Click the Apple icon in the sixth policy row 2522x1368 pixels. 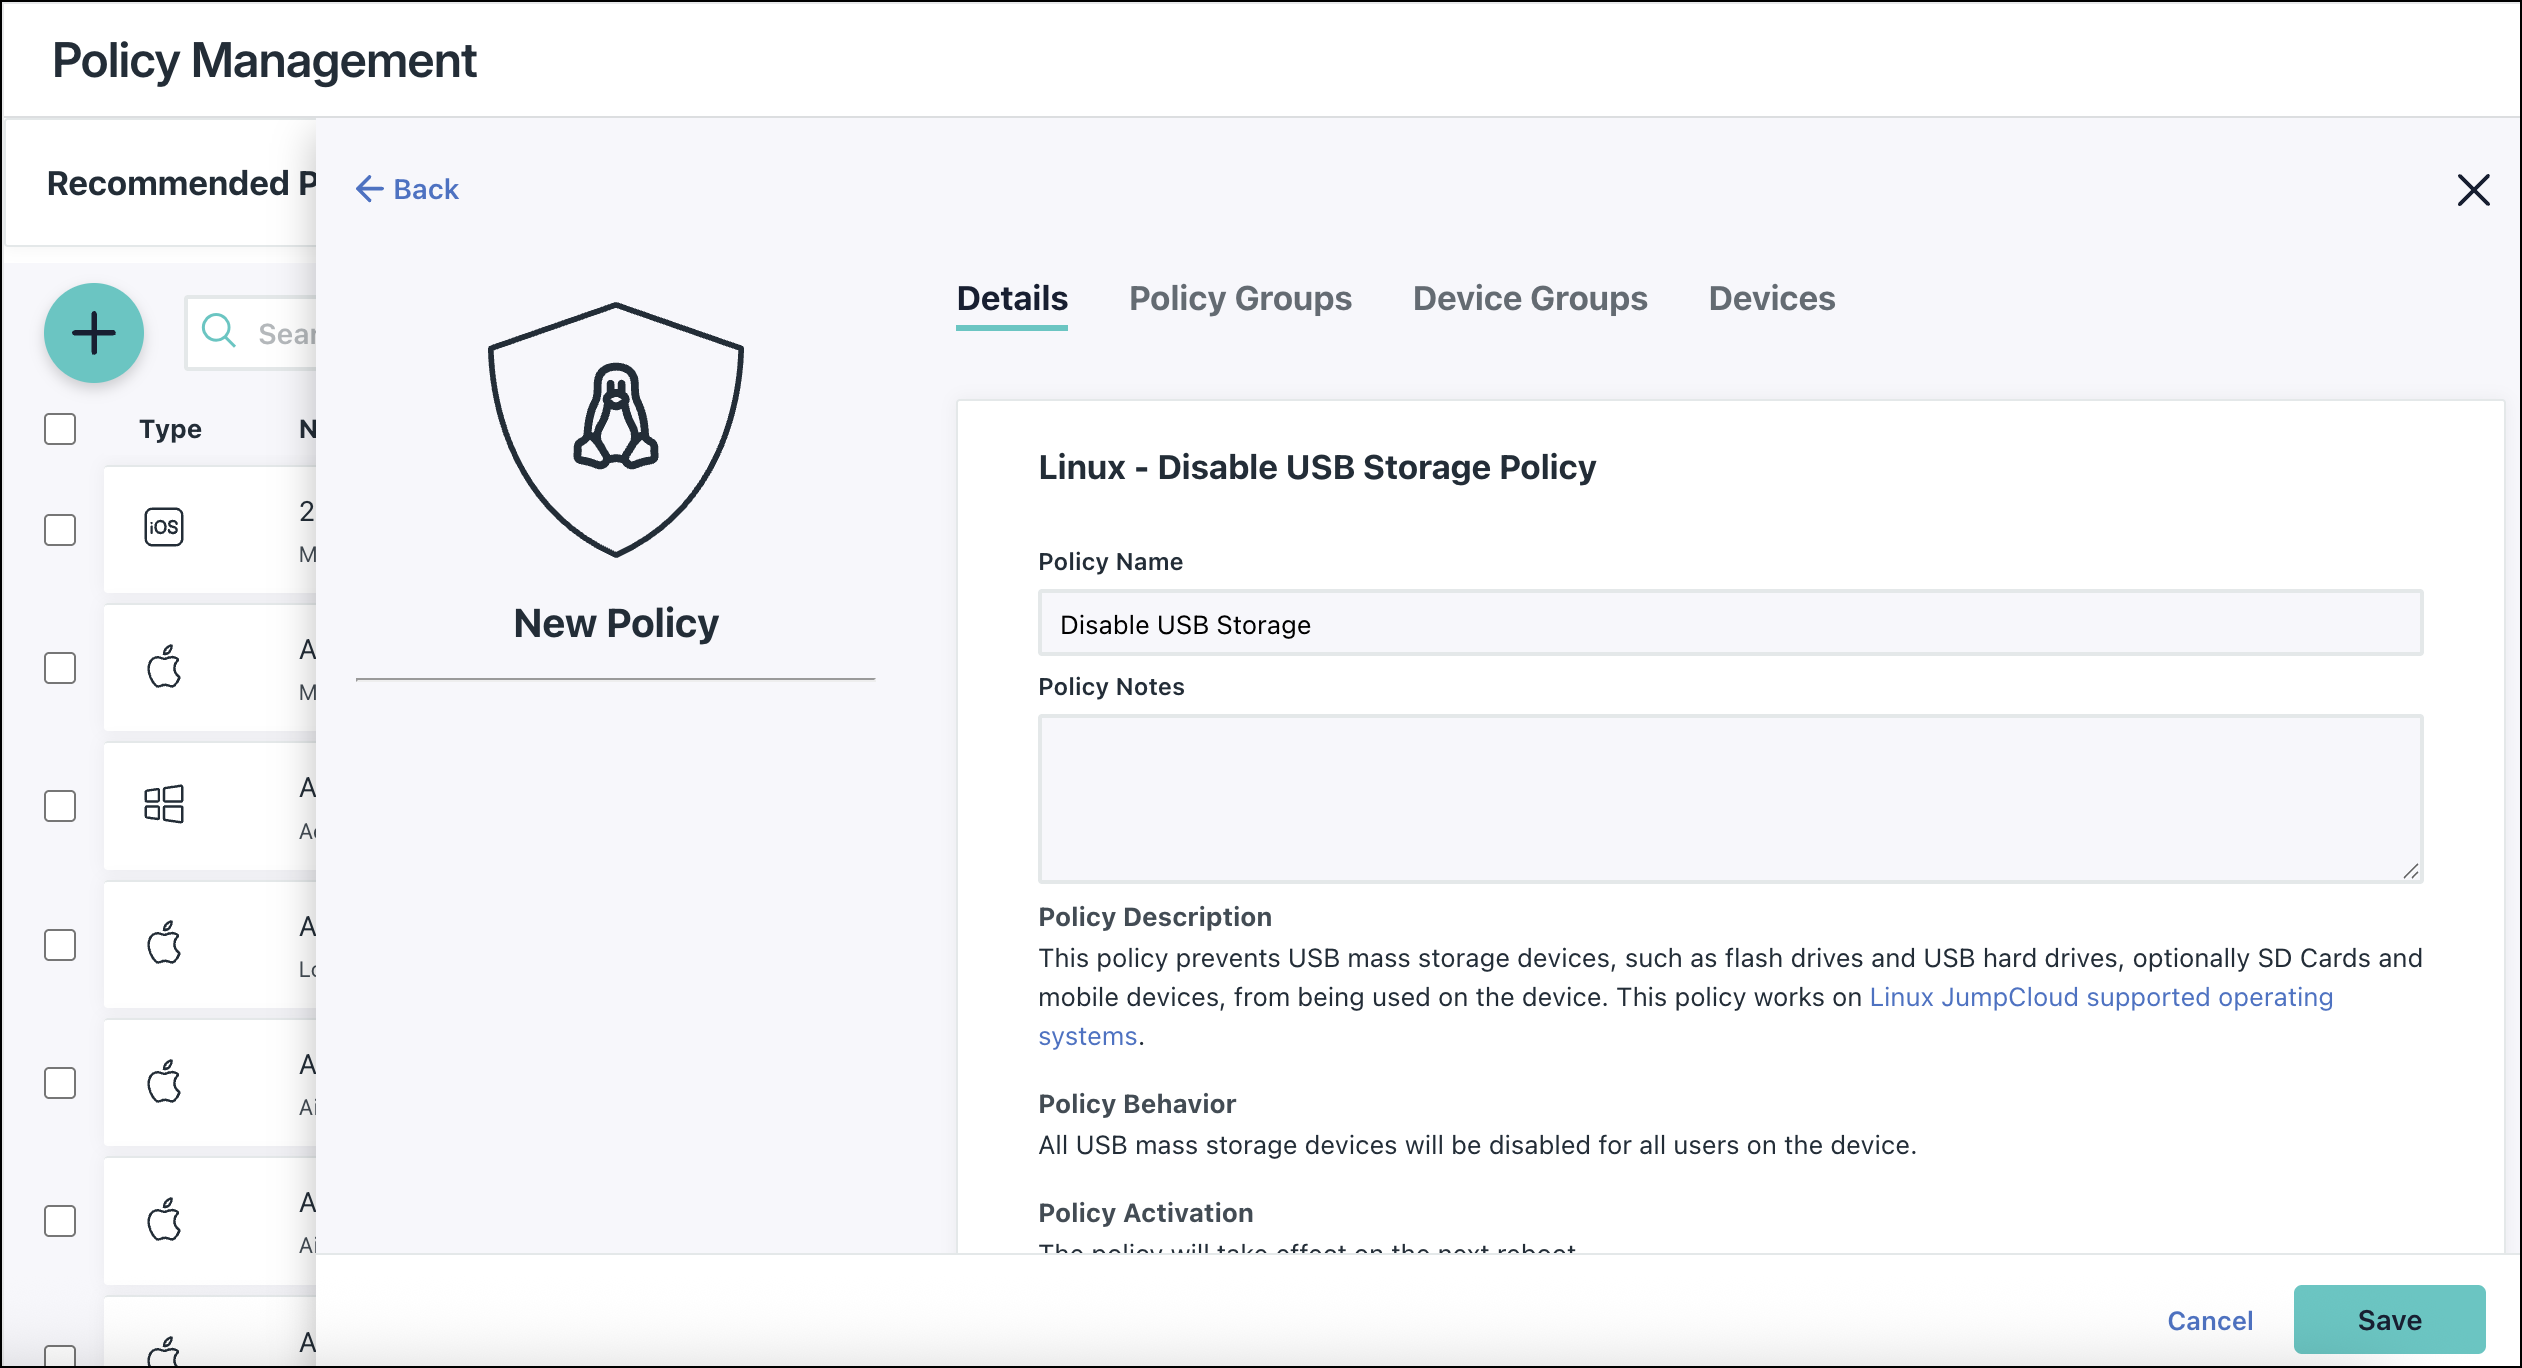[x=164, y=1221]
